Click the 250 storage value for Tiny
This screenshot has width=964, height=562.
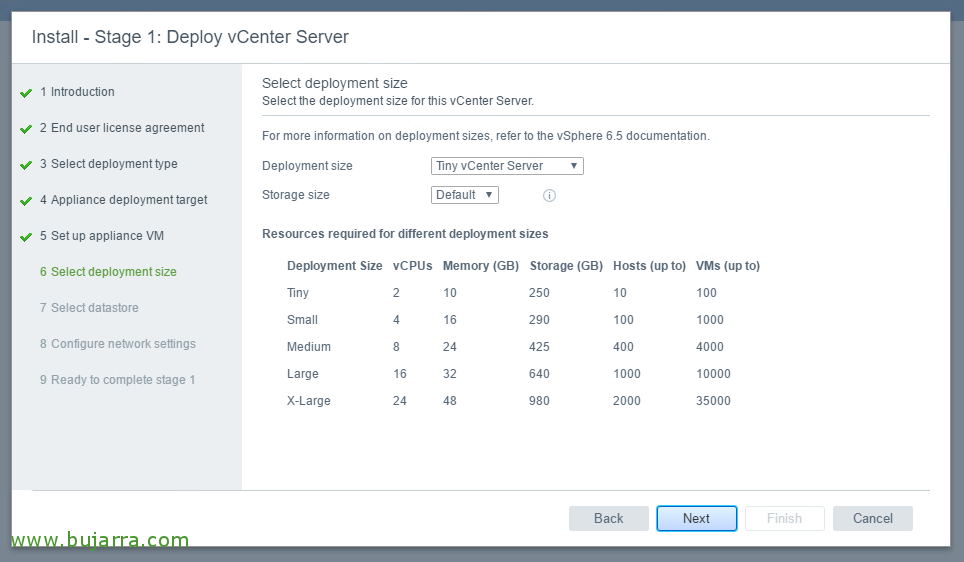tap(539, 293)
